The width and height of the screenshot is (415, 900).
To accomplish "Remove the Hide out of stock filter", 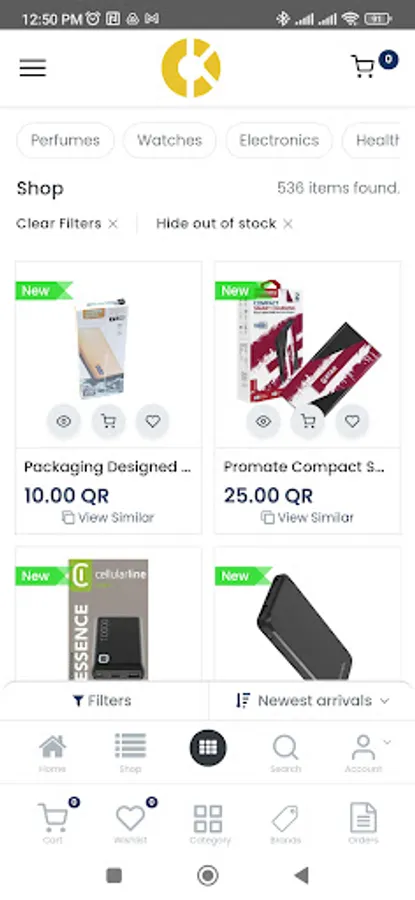I will [x=288, y=224].
